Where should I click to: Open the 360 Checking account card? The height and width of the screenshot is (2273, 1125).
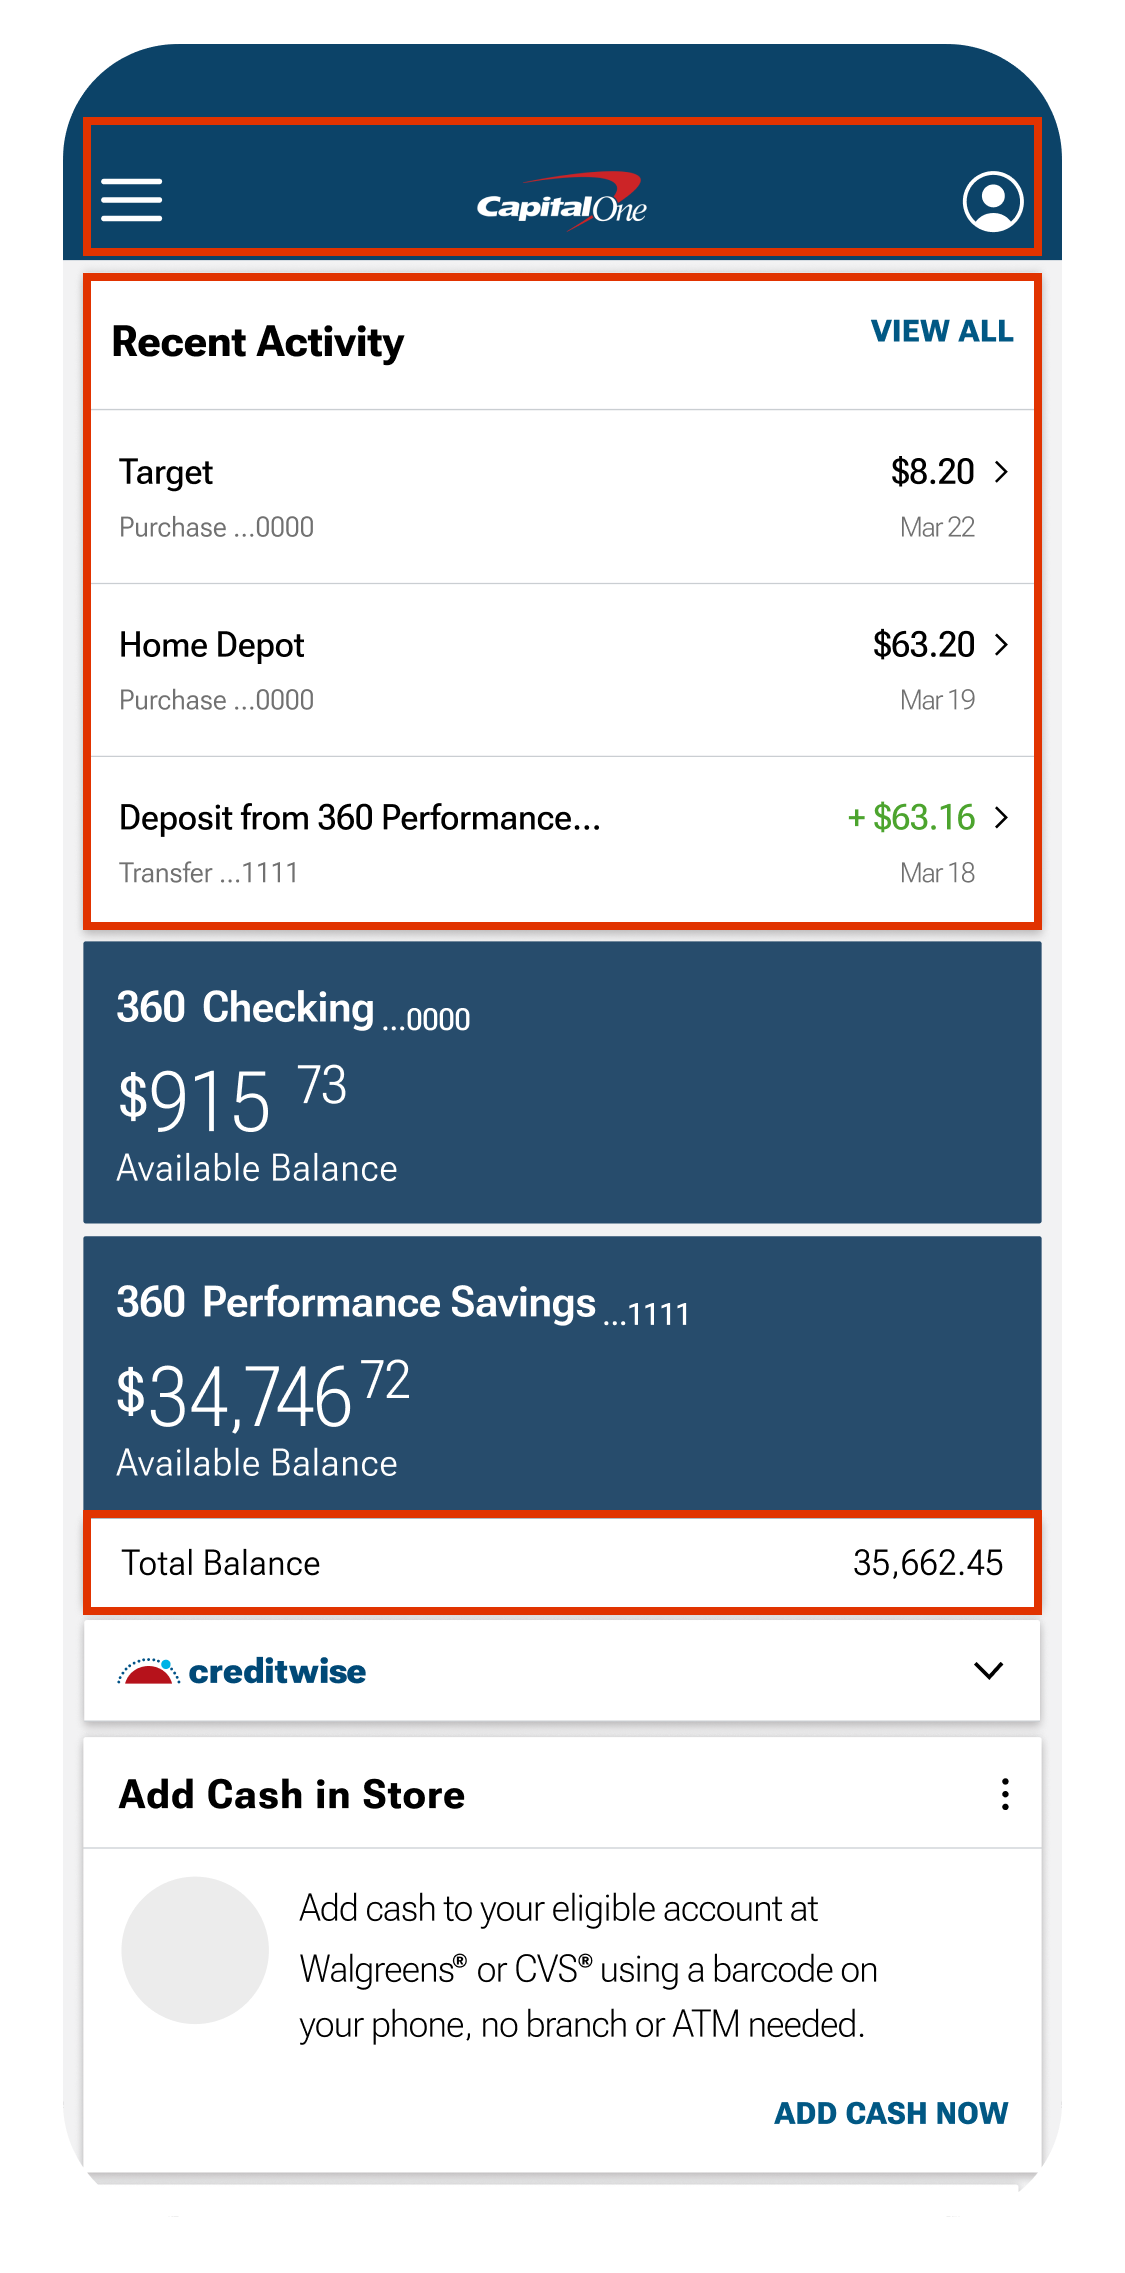562,1082
